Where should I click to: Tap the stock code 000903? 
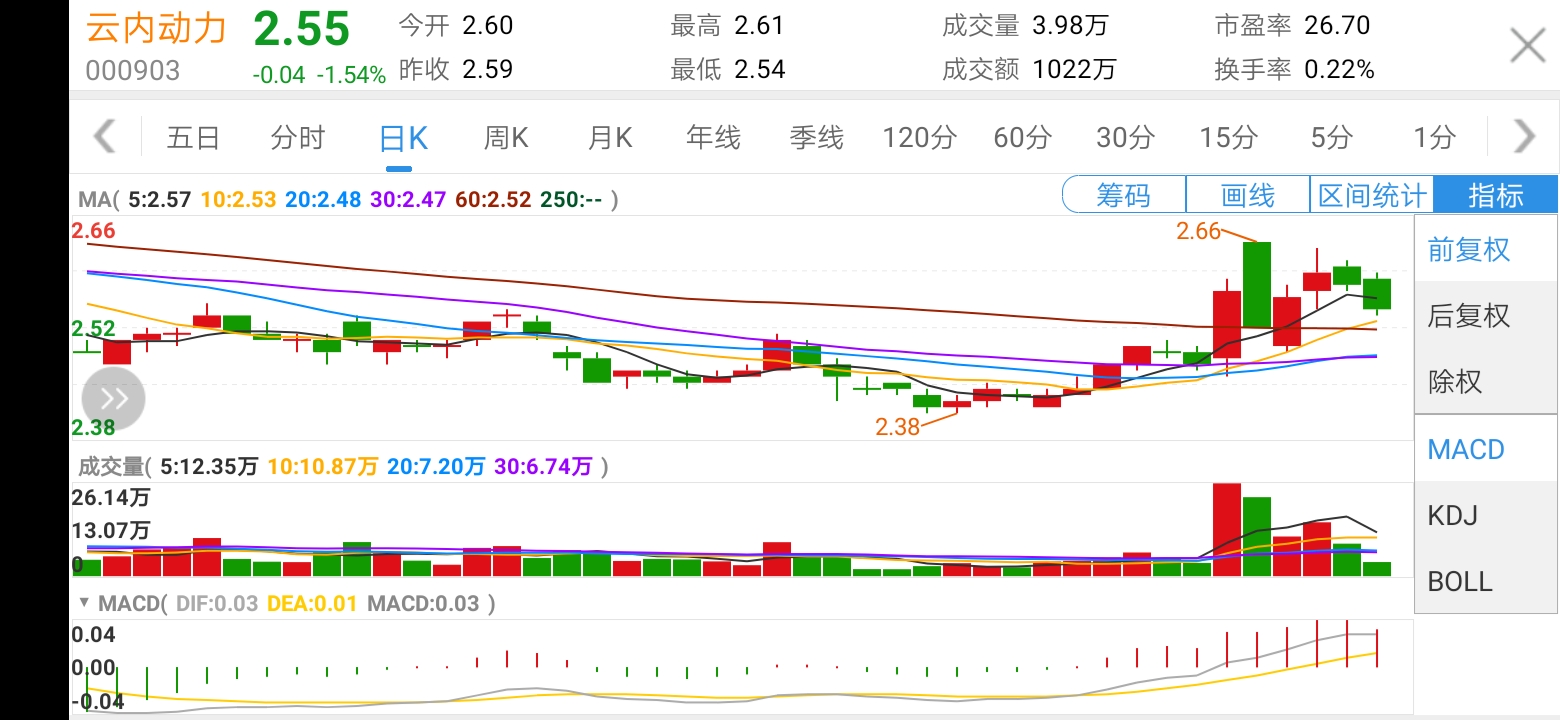[133, 70]
